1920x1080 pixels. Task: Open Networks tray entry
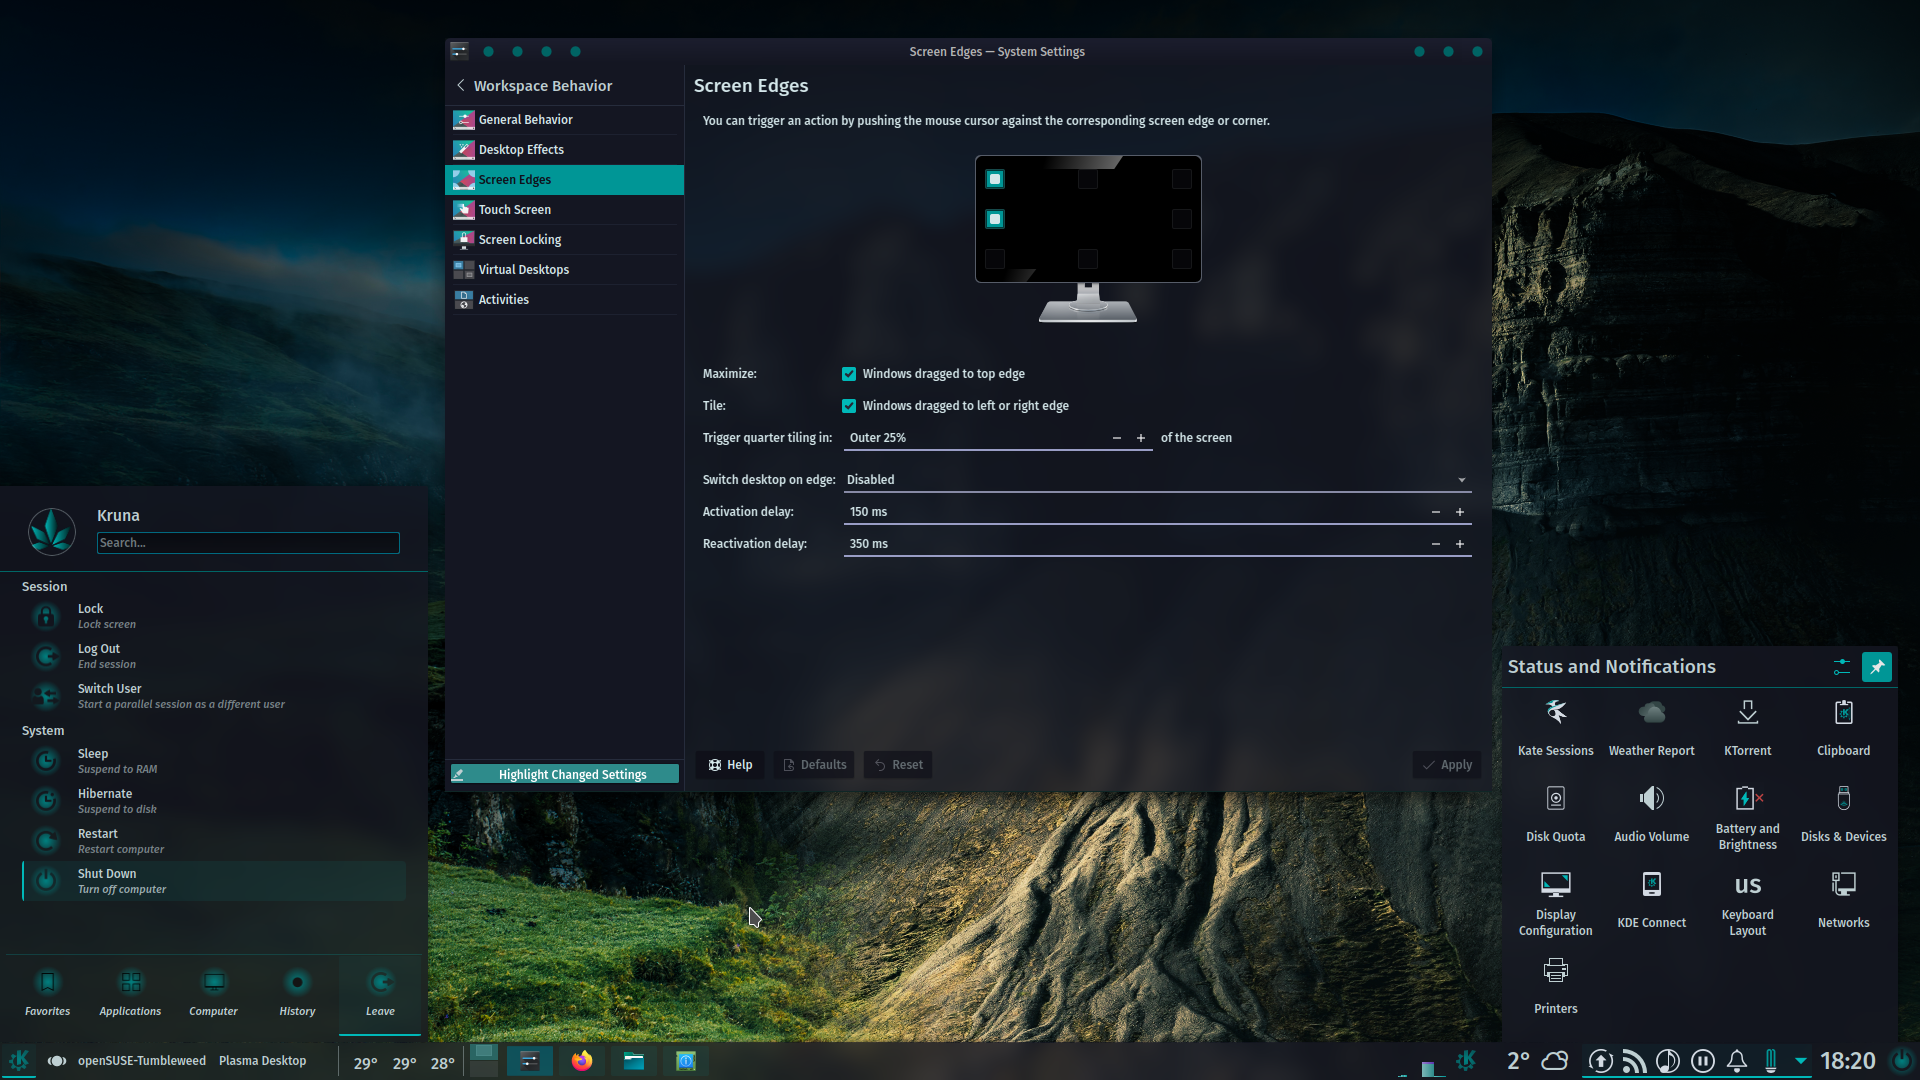[1843, 900]
